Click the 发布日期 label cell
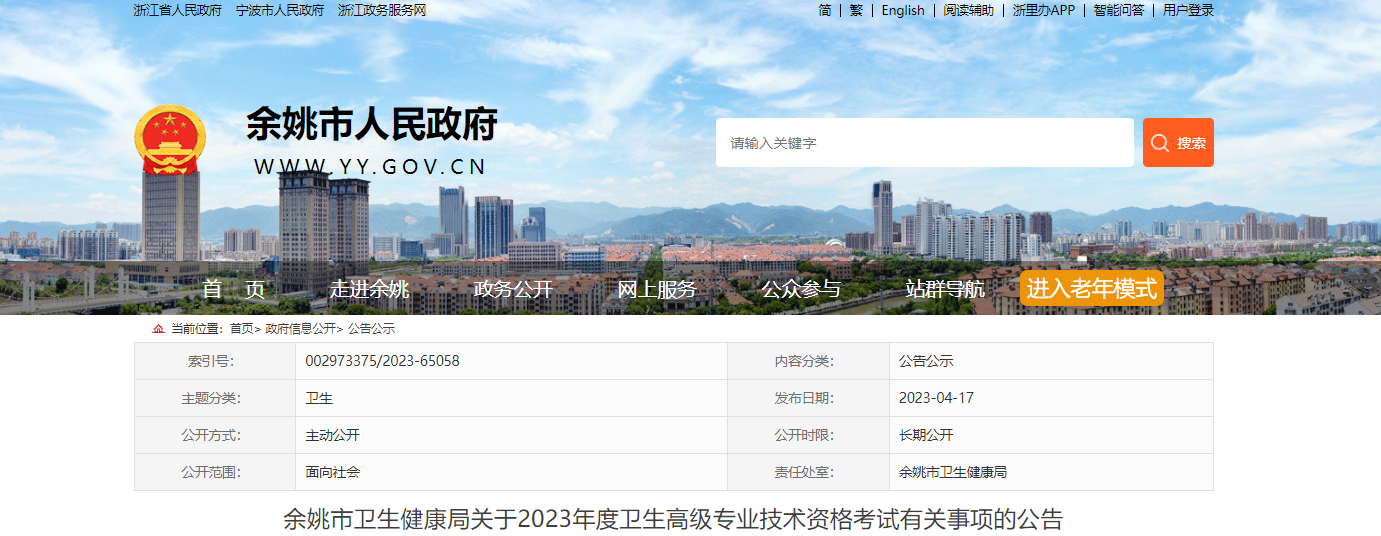The height and width of the screenshot is (536, 1381). [808, 398]
